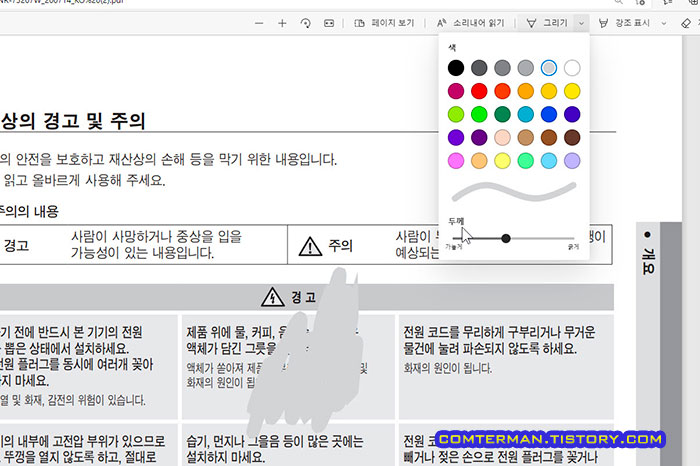Choose the tan swatch
This screenshot has height=466, width=700.
pos(525,137)
